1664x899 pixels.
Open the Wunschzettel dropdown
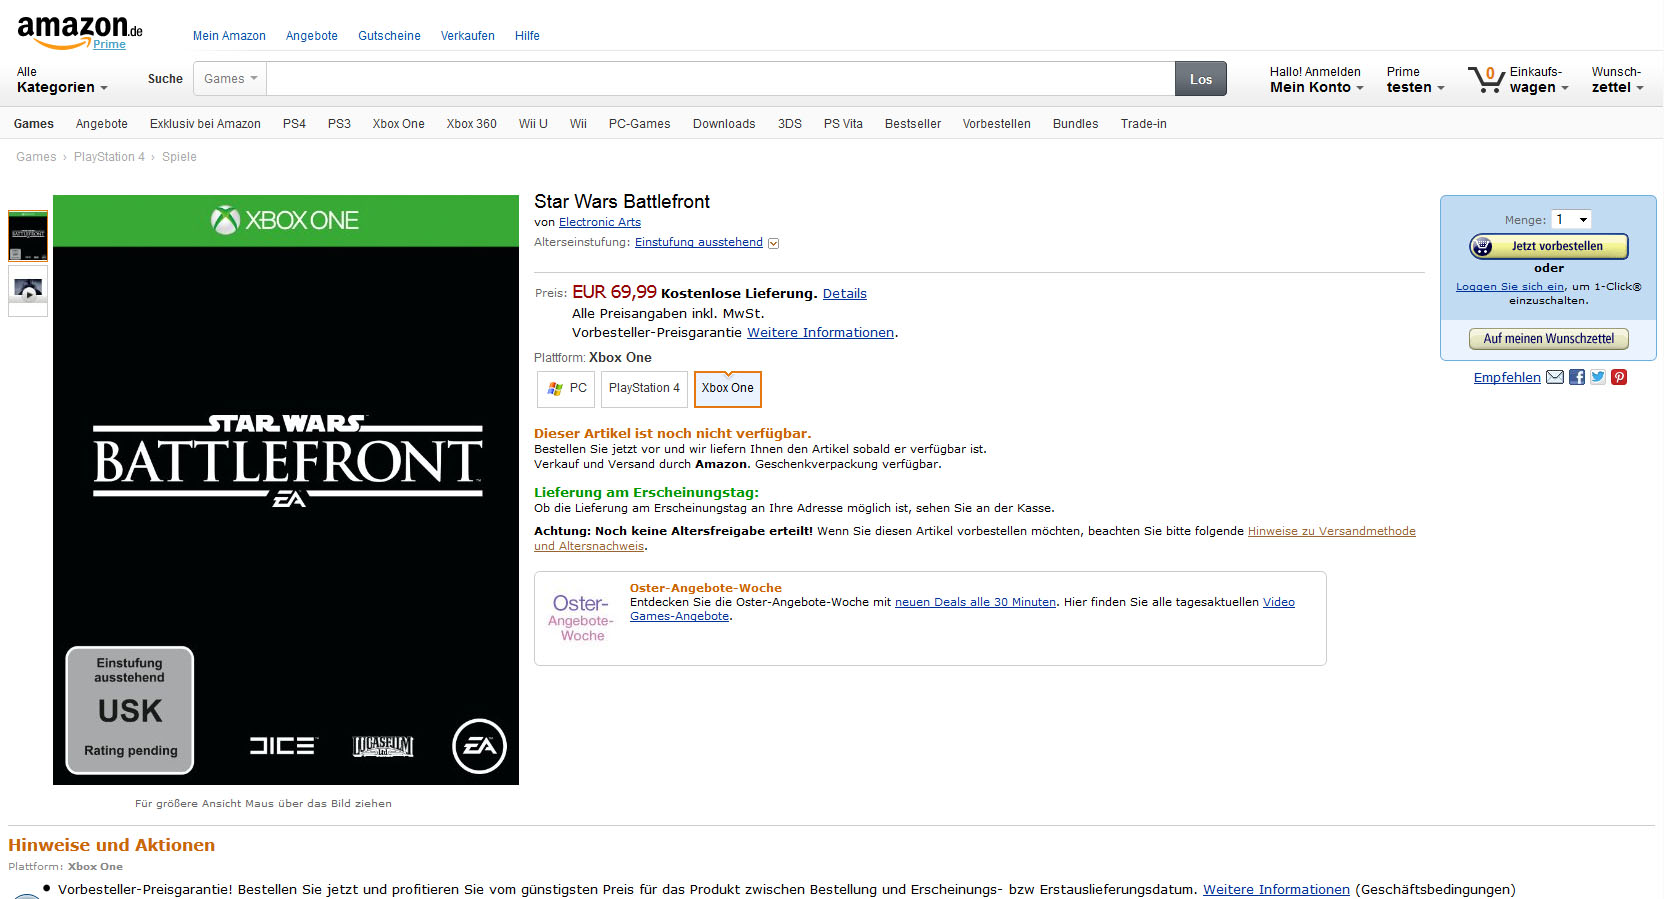click(1617, 80)
